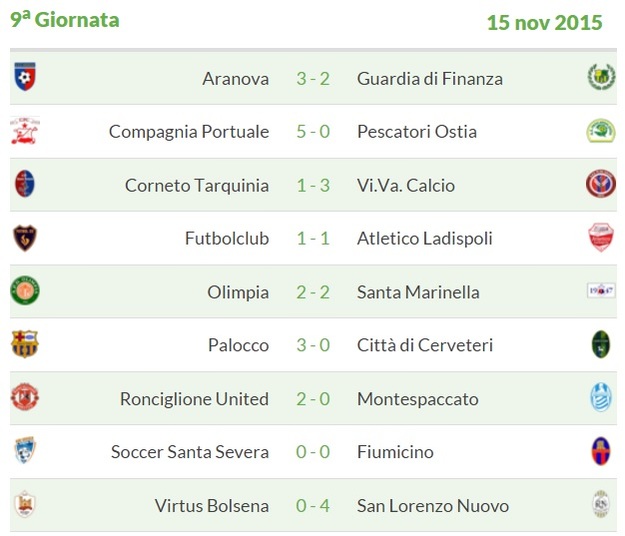Click the 15 nov 2015 date label
This screenshot has width=625, height=536.
(x=544, y=22)
